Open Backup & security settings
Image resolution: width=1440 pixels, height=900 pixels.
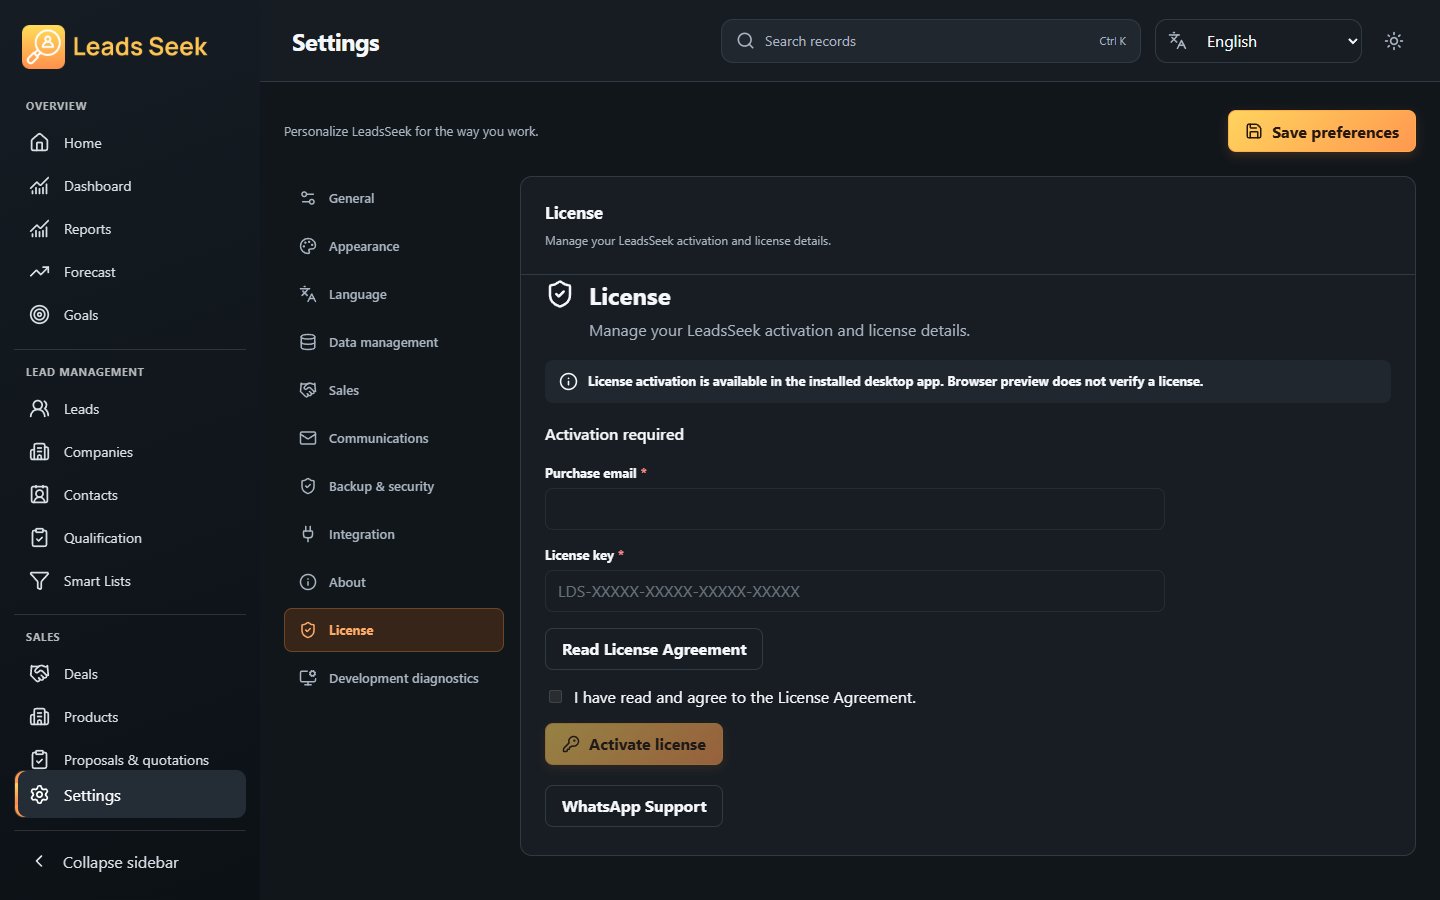[394, 486]
